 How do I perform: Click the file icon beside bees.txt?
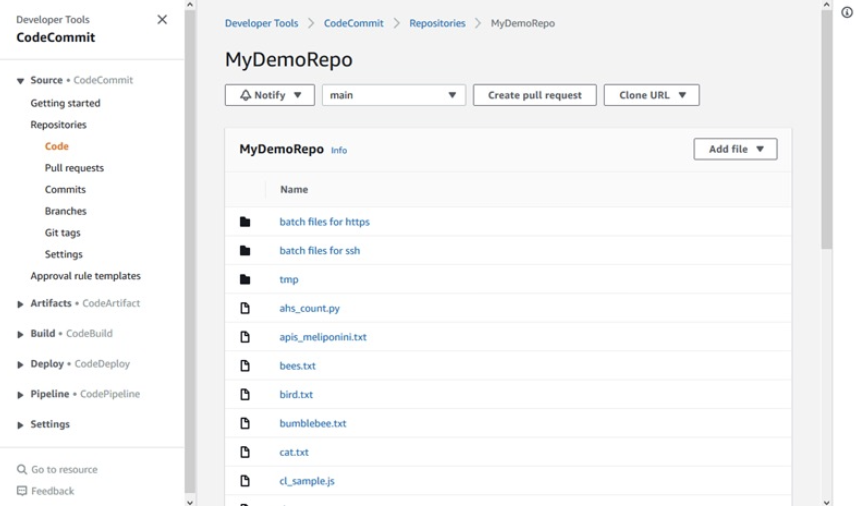245,366
